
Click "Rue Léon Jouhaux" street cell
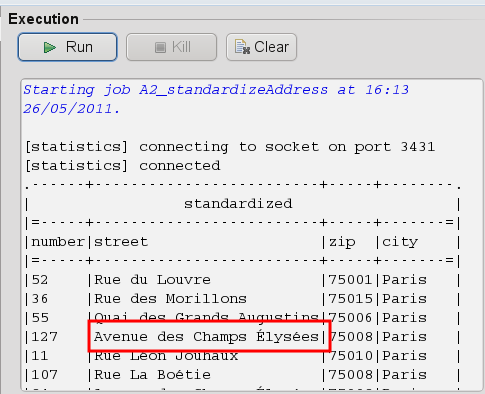coord(166,356)
